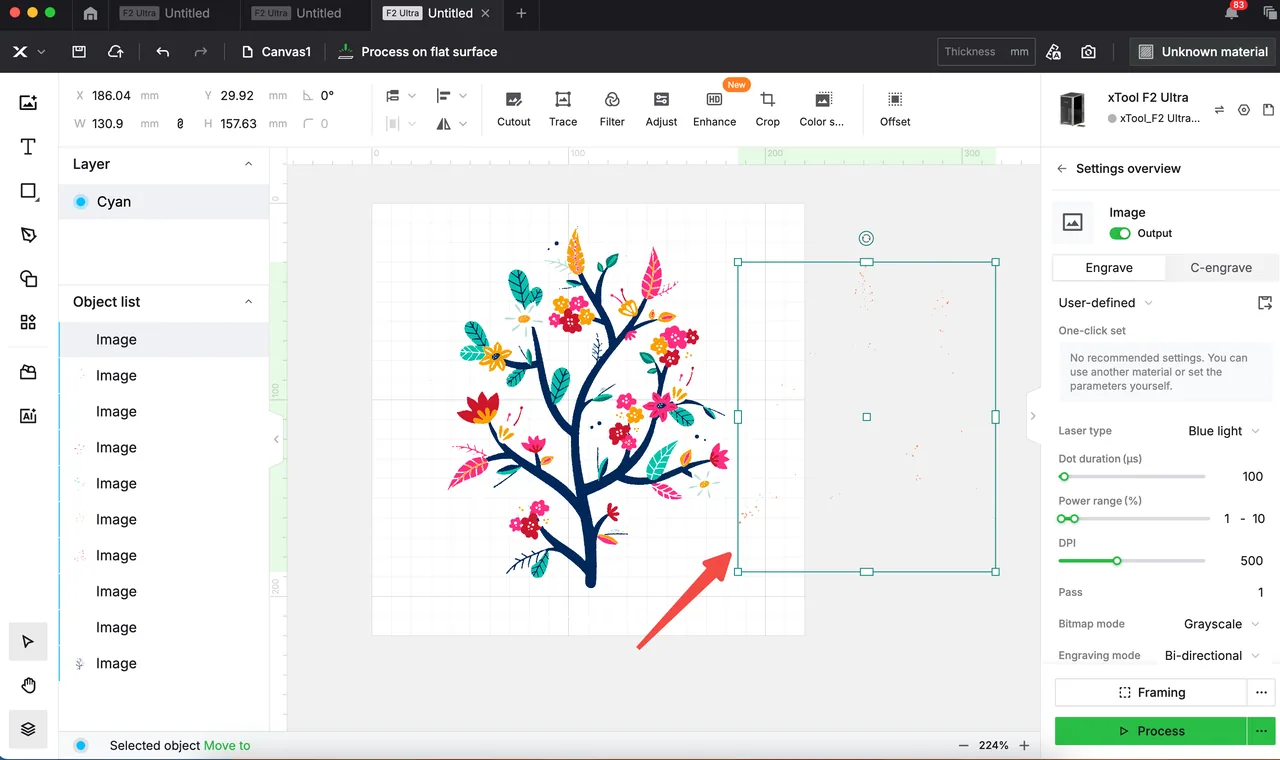Open a new tab with plus button
The width and height of the screenshot is (1280, 760).
point(521,13)
